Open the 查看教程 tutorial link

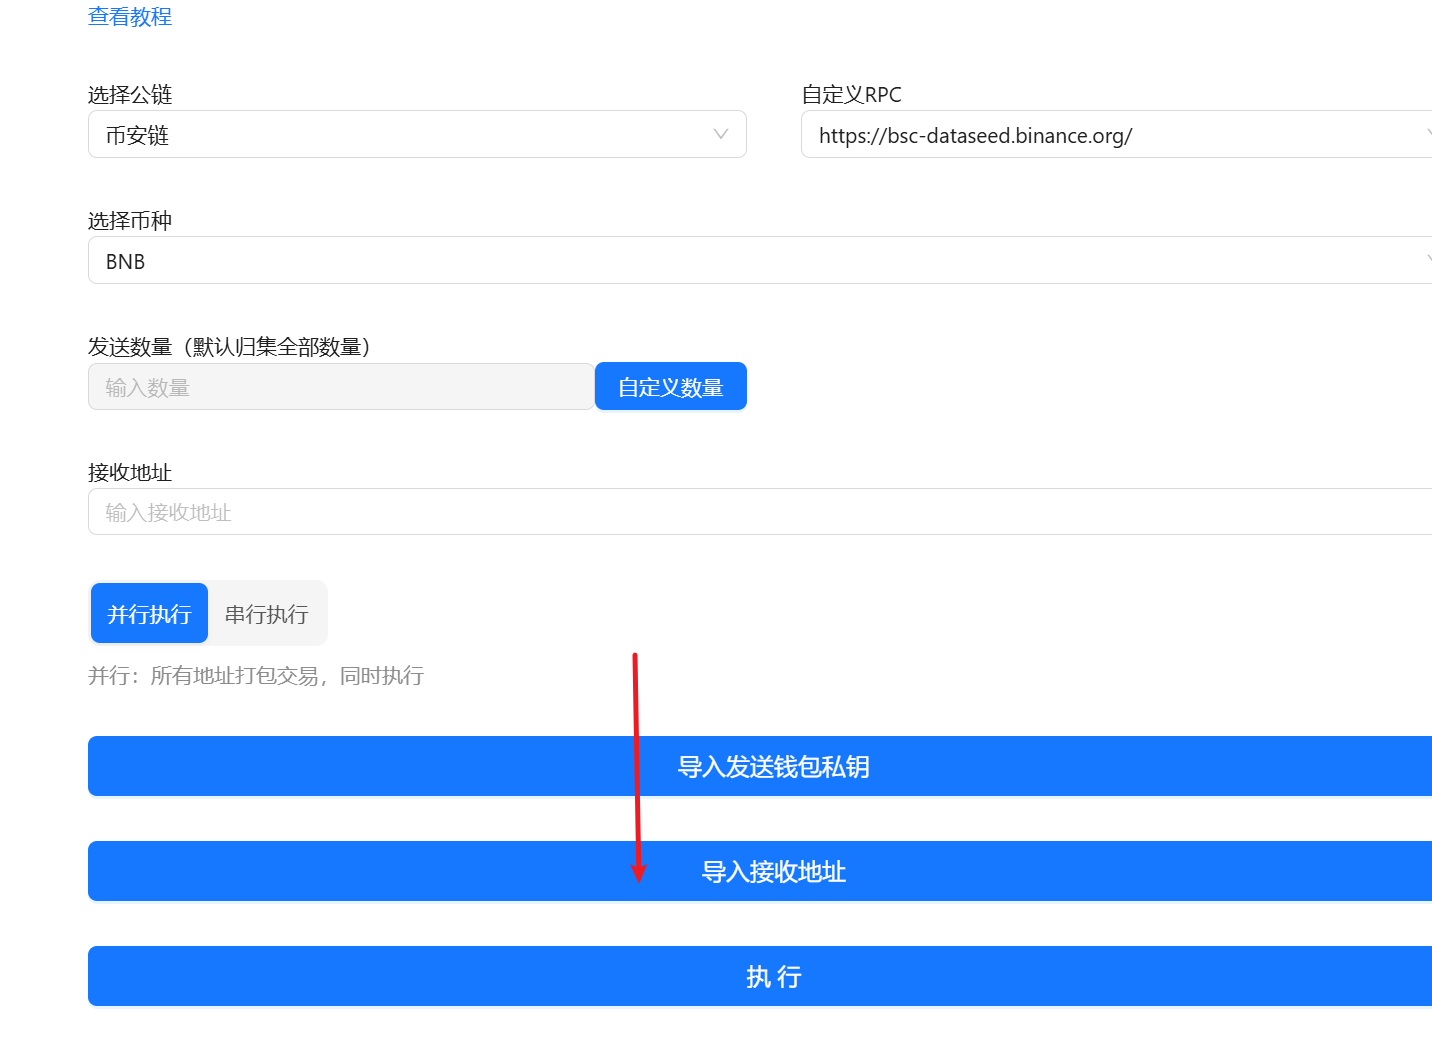pos(130,17)
